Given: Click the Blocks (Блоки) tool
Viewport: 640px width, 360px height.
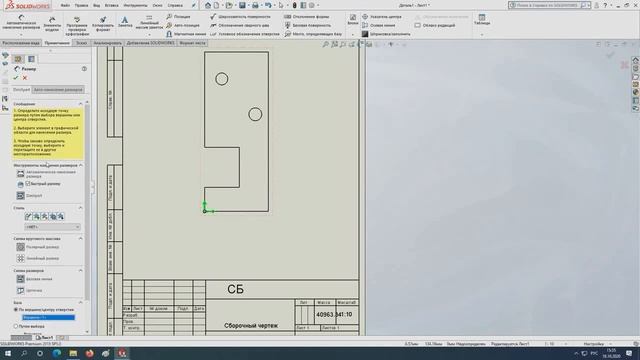Looking at the screenshot, I should coord(353,20).
